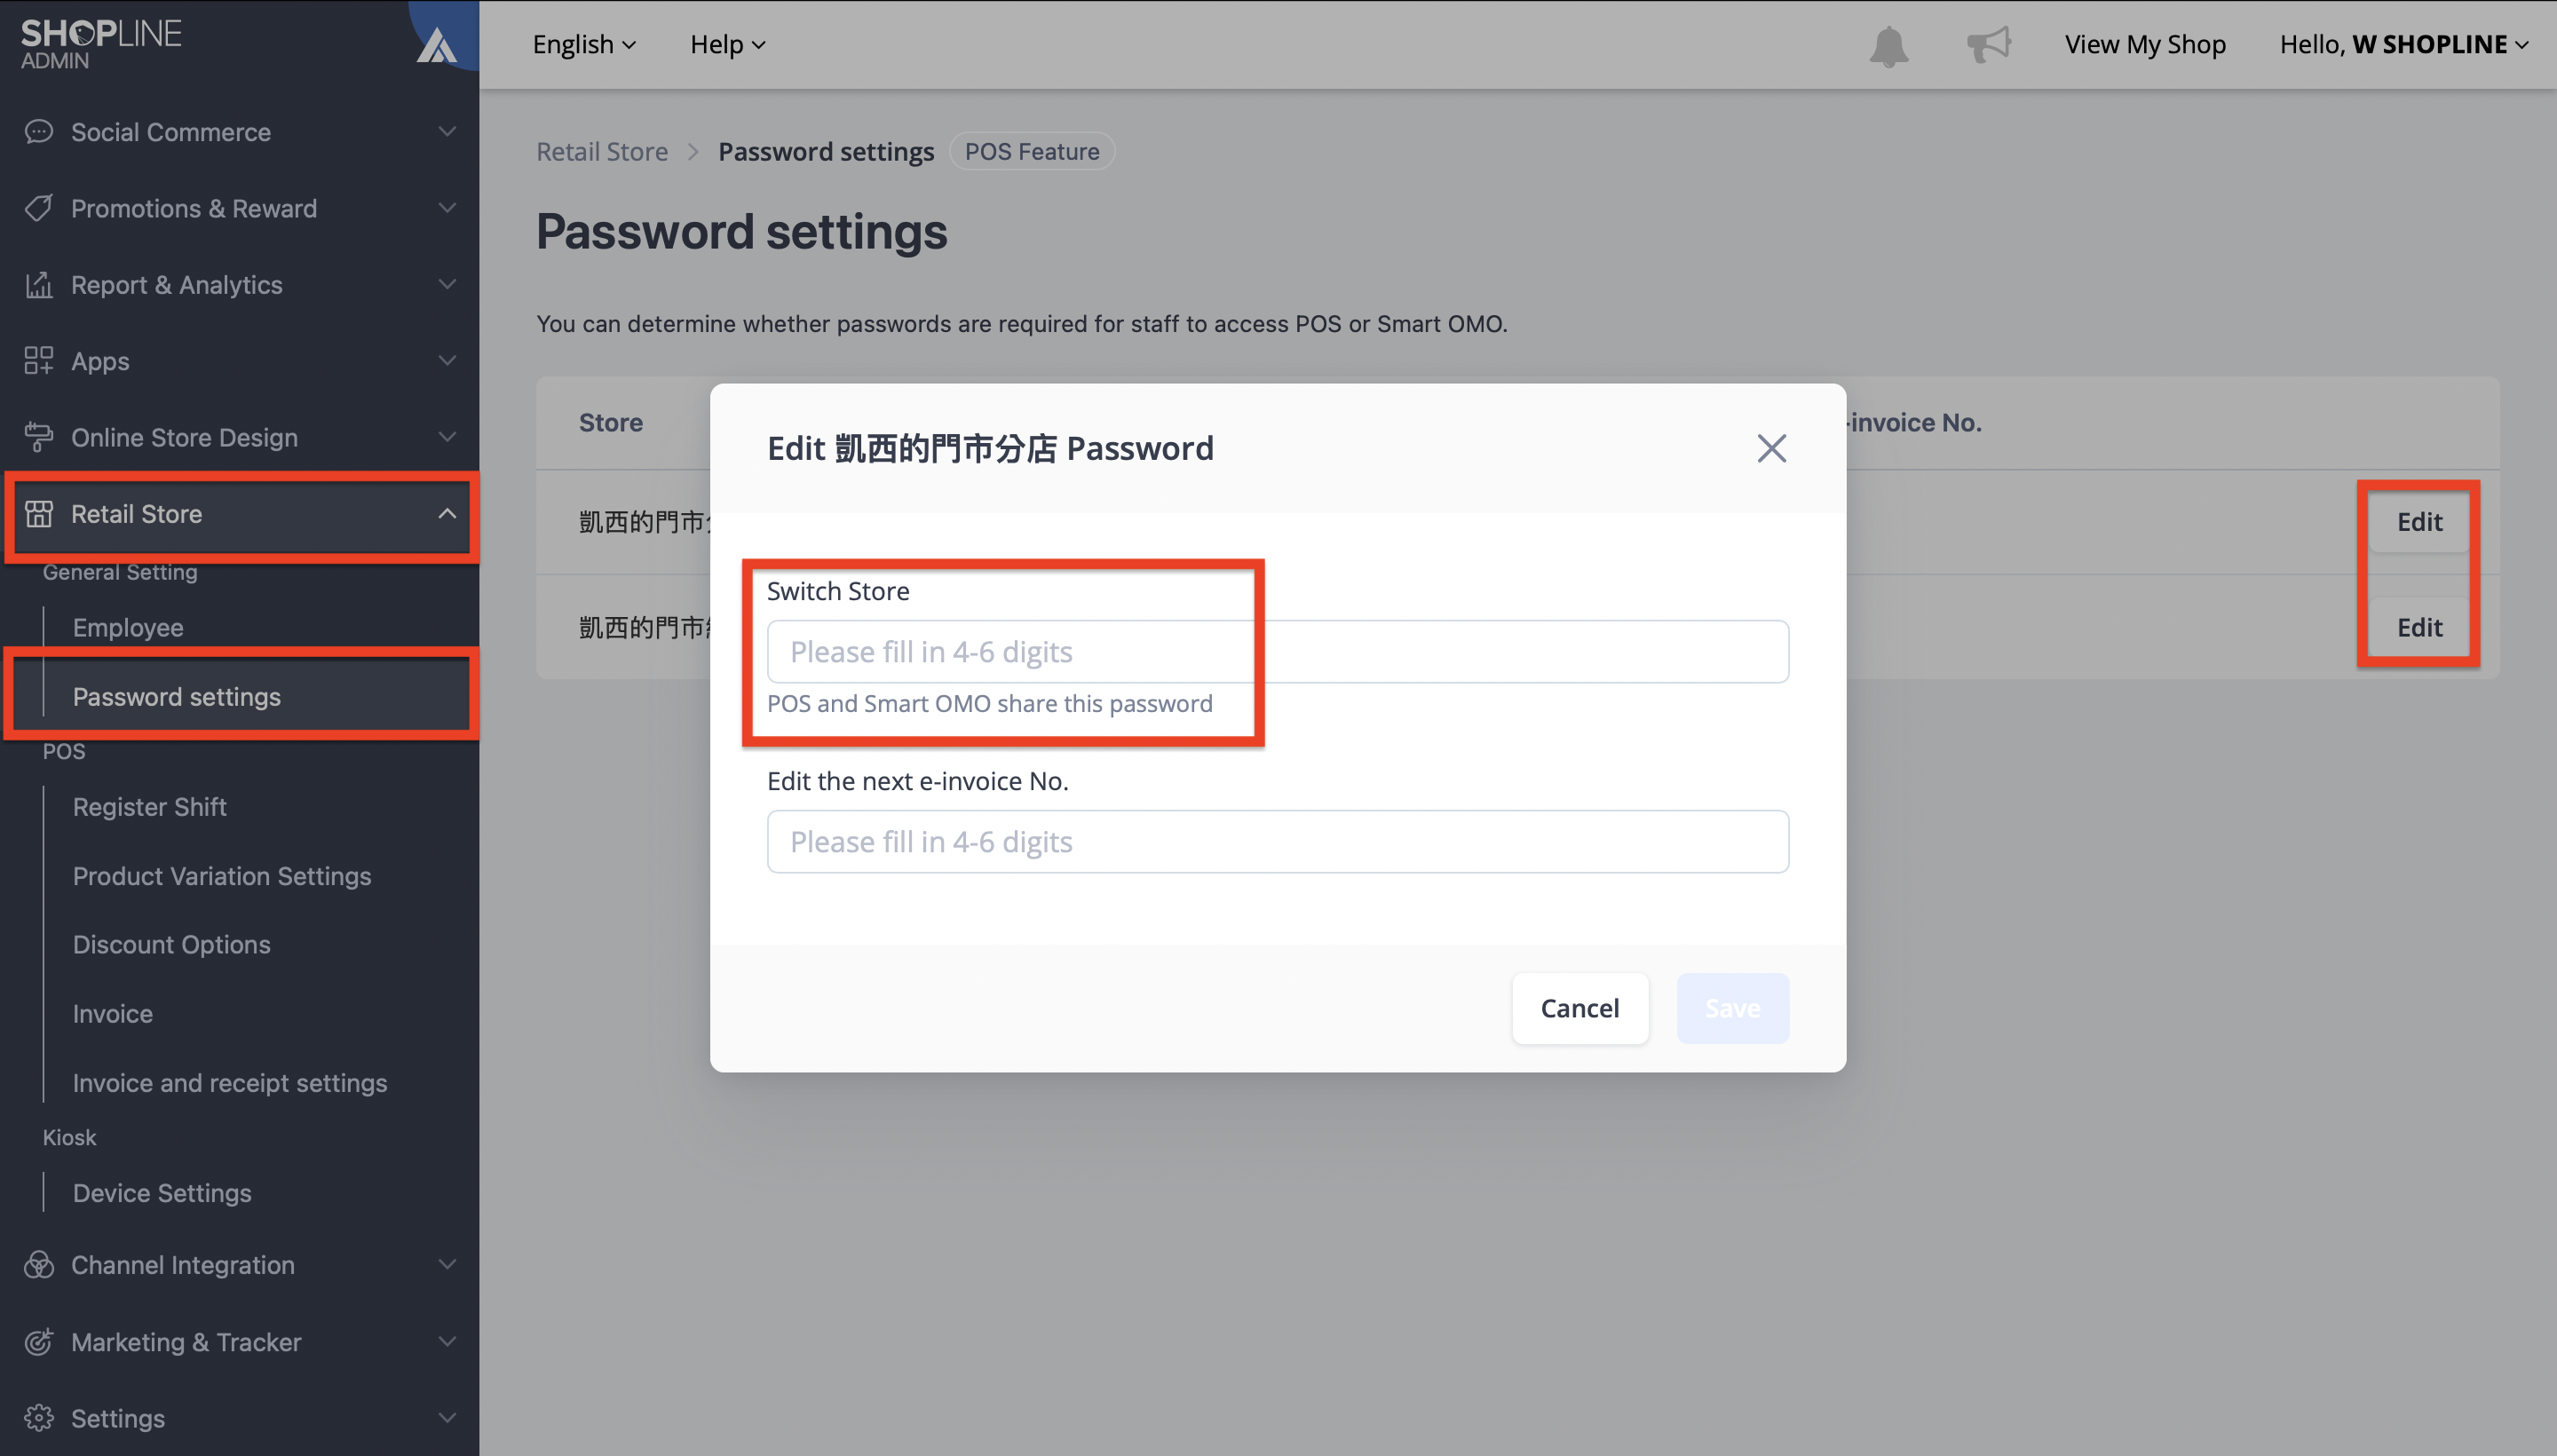Click the Cancel button in dialog
The width and height of the screenshot is (2557, 1456).
click(x=1579, y=1008)
